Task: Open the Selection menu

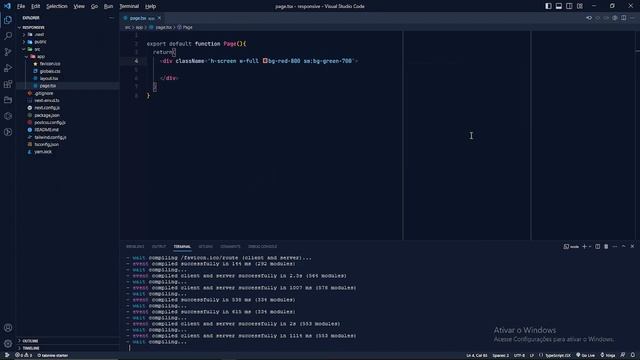Action: click(x=57, y=7)
